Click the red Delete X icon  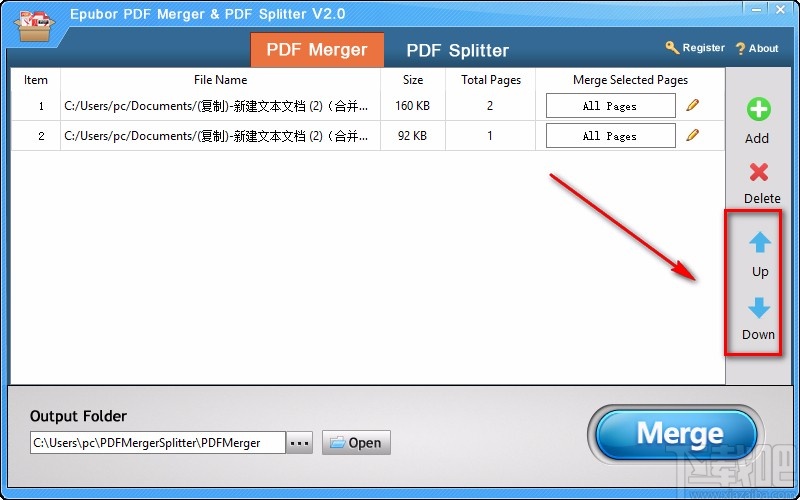pyautogui.click(x=759, y=172)
